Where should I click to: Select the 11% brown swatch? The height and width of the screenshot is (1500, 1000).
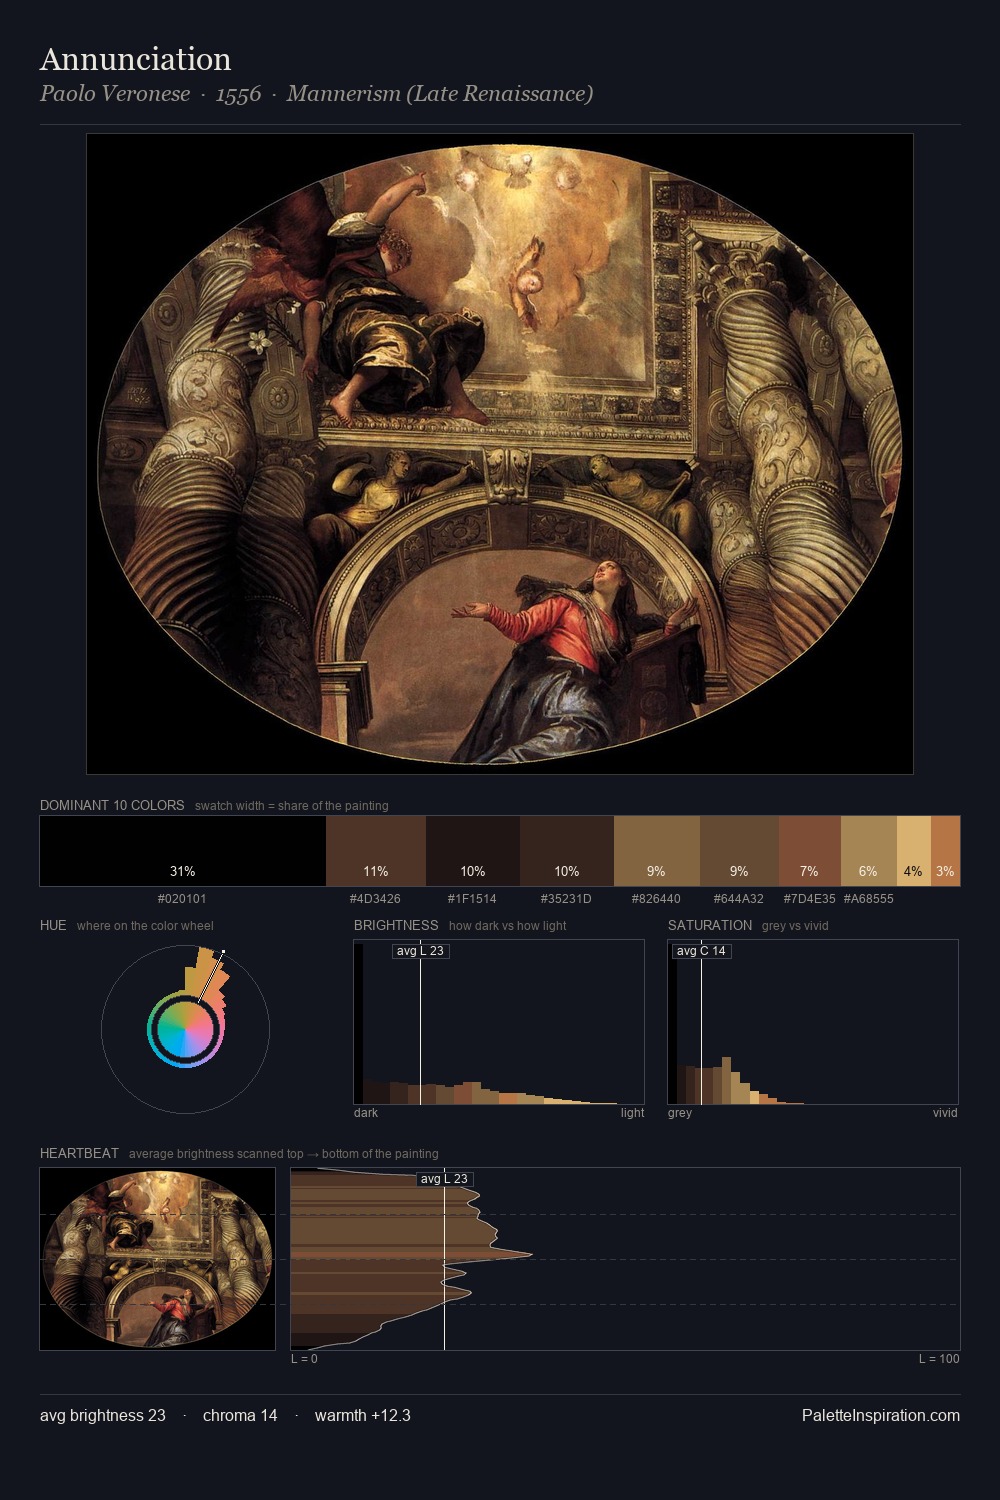coord(376,851)
